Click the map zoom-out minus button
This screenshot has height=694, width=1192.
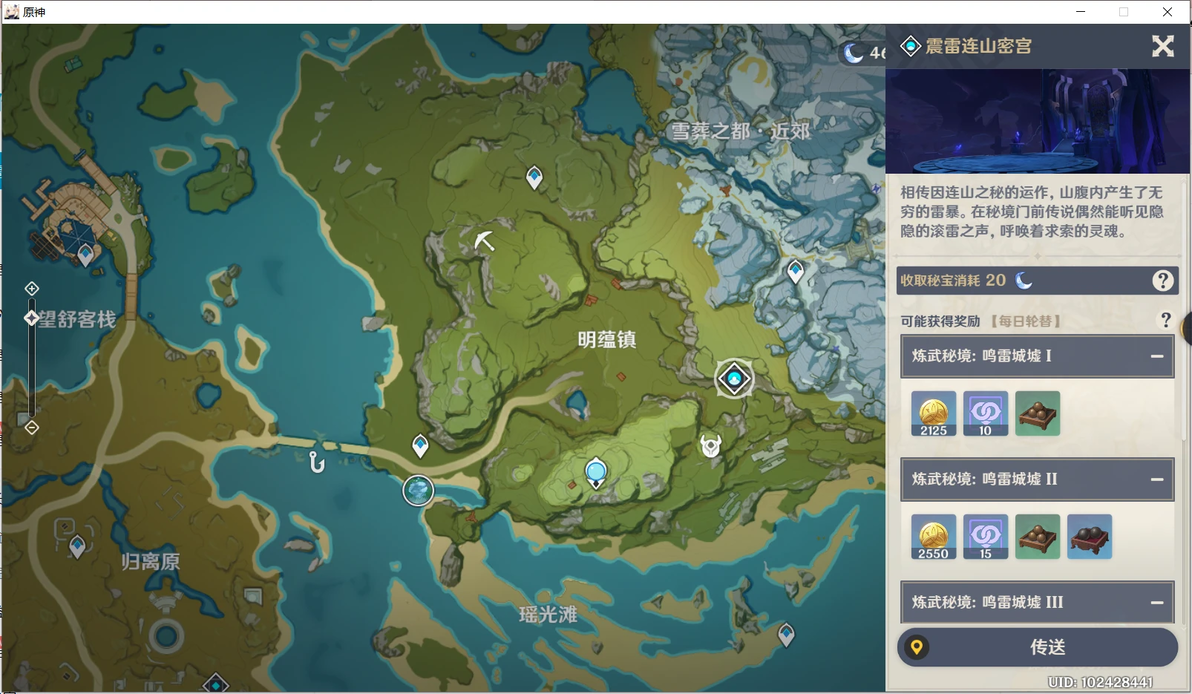pos(31,428)
